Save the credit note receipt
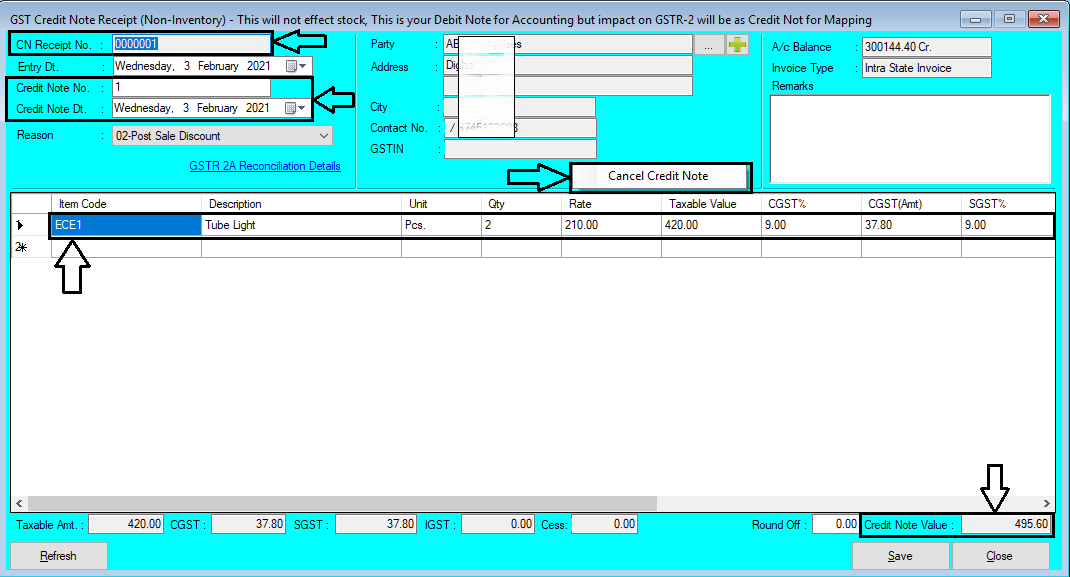 point(899,555)
